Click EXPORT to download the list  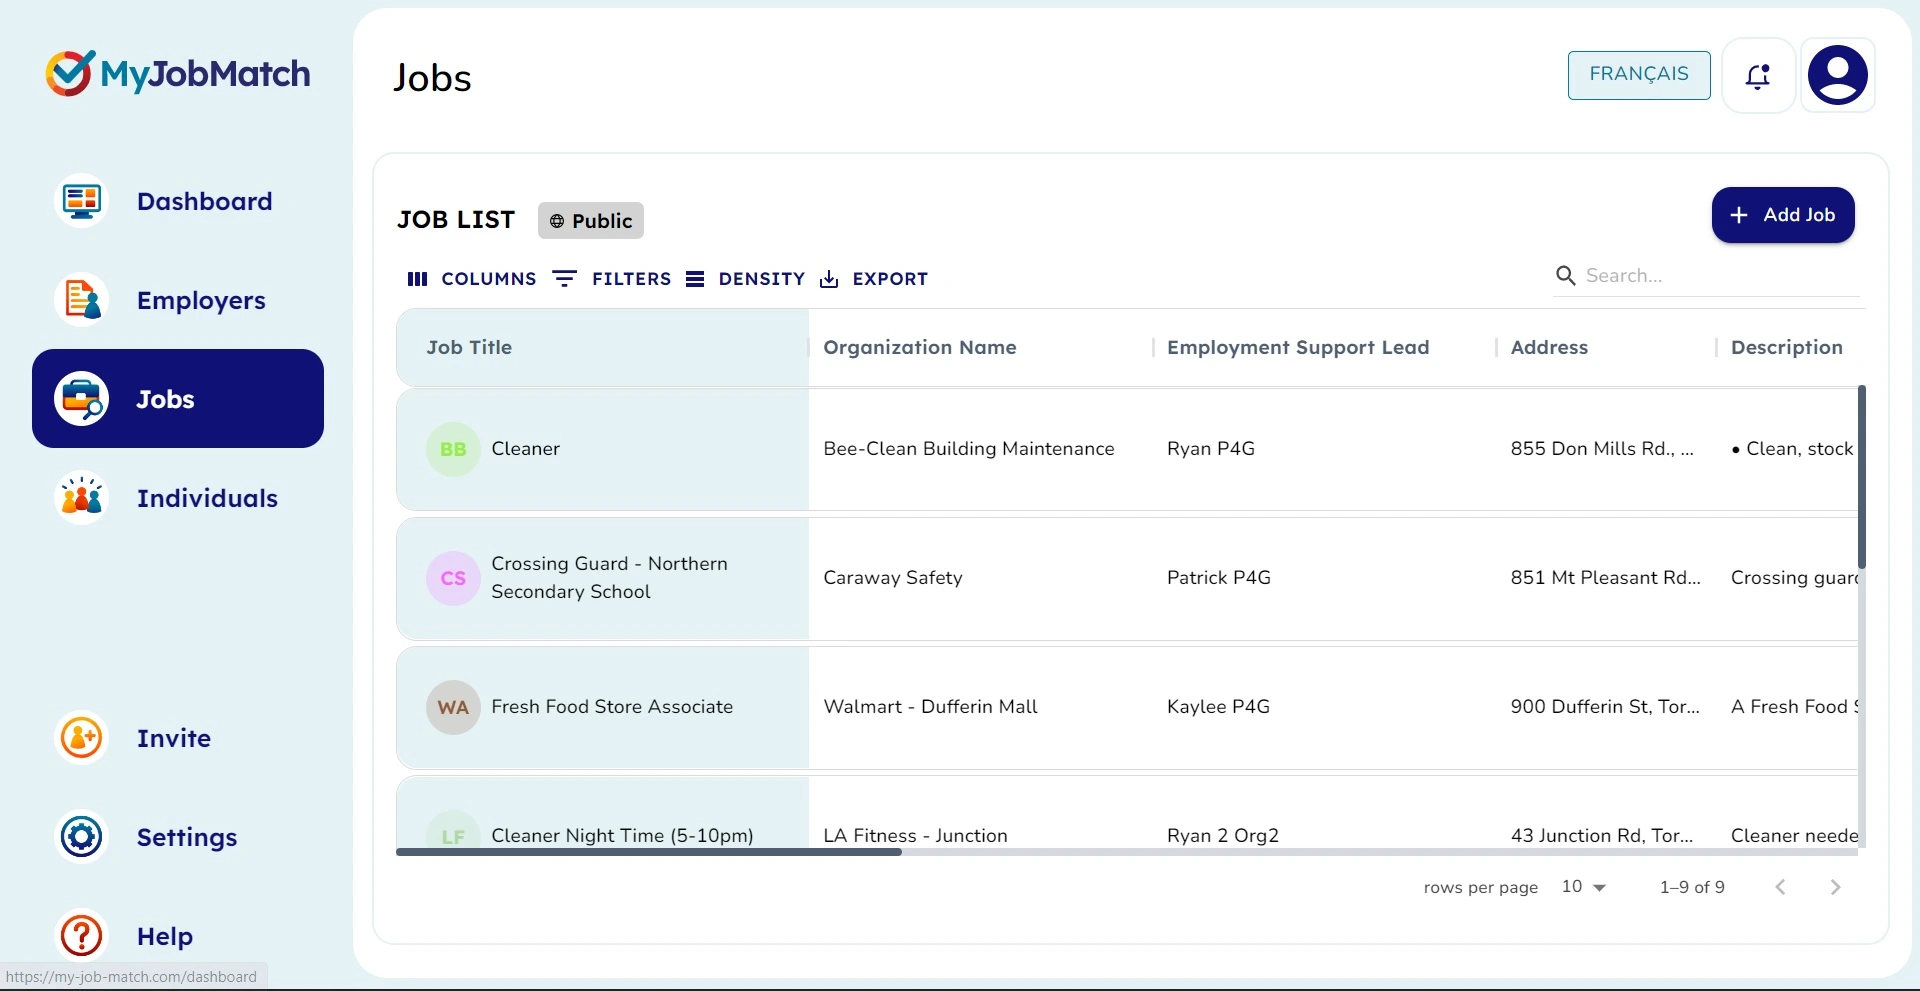click(x=874, y=279)
